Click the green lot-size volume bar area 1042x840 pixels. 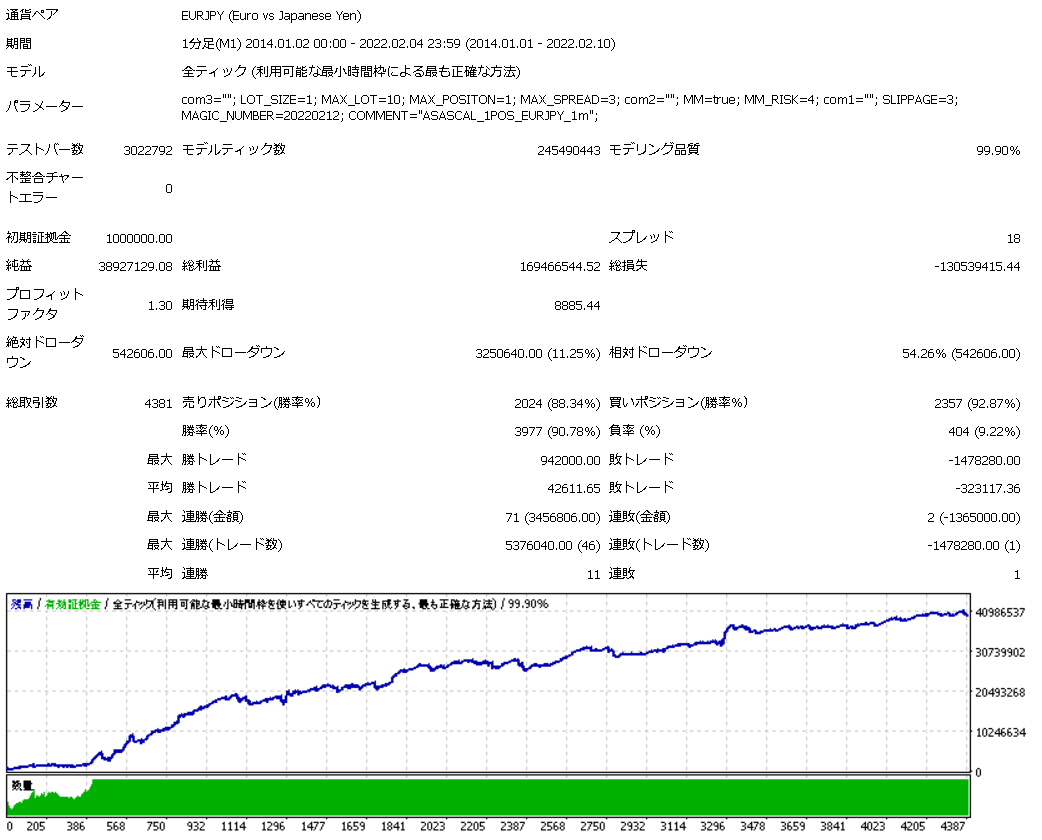(488, 796)
